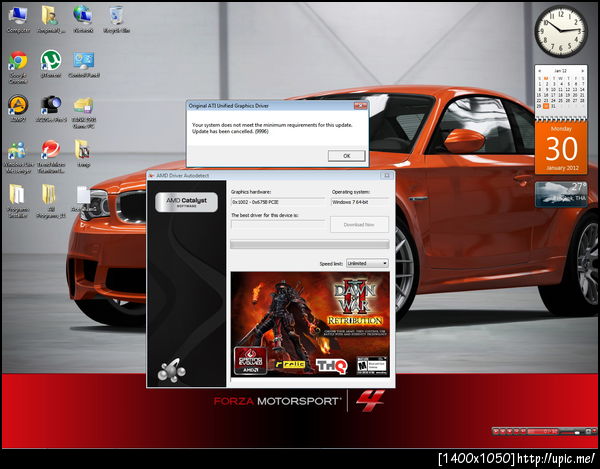Viewport: 600px width, 469px height.
Task: Click the analog clock gadget
Action: point(561,31)
